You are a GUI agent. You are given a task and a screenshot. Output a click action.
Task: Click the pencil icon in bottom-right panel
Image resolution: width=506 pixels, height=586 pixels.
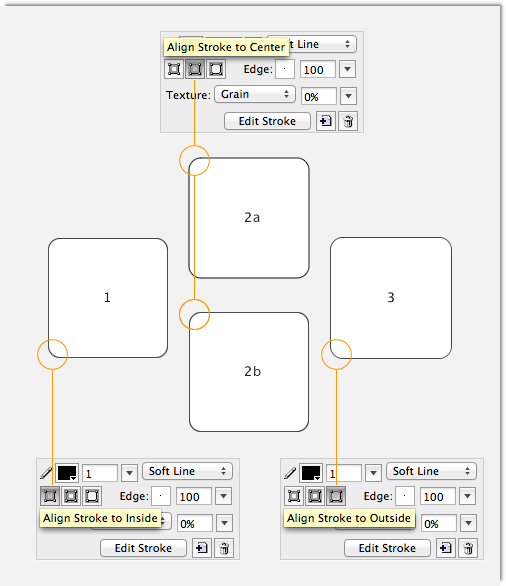[290, 473]
